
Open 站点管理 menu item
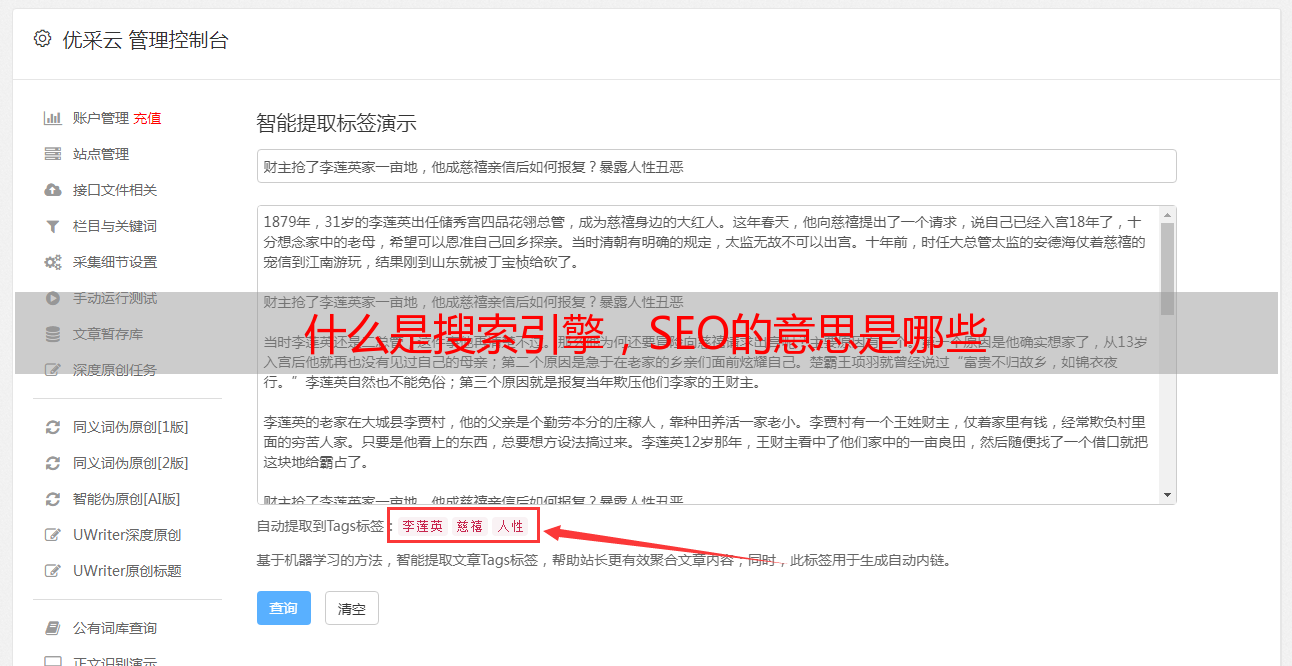100,154
